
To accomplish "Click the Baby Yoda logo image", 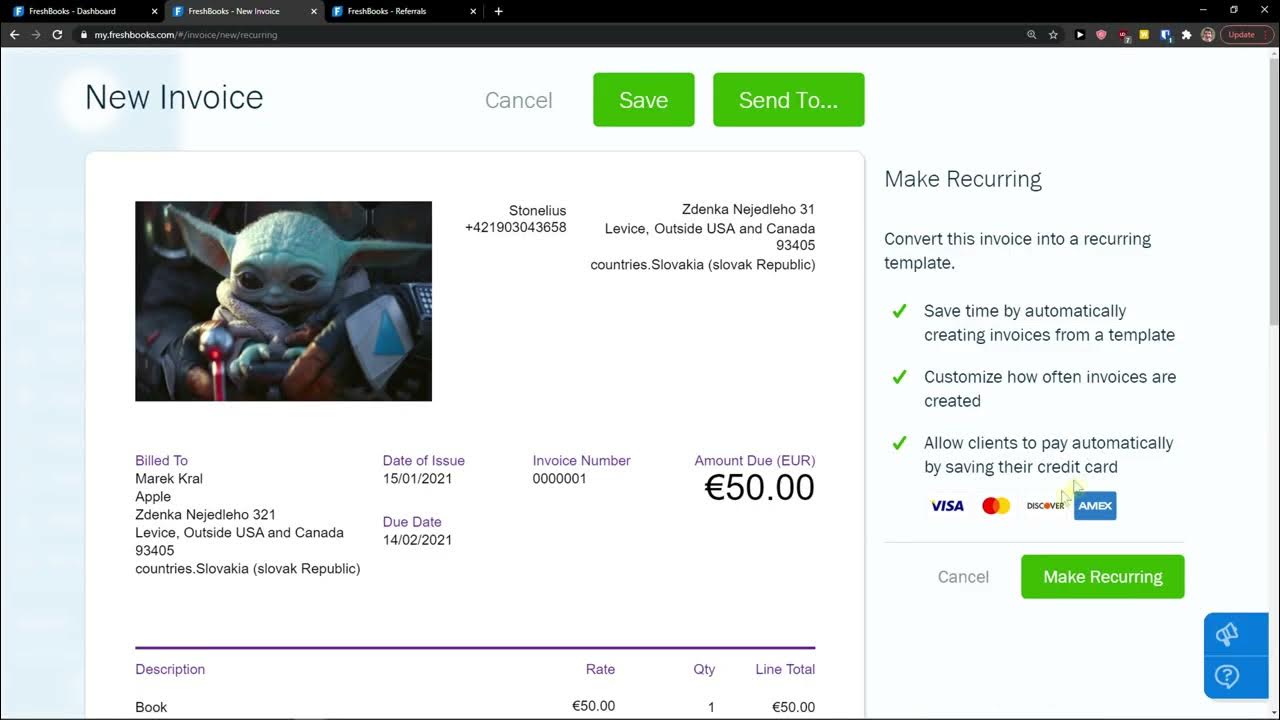I will [283, 301].
